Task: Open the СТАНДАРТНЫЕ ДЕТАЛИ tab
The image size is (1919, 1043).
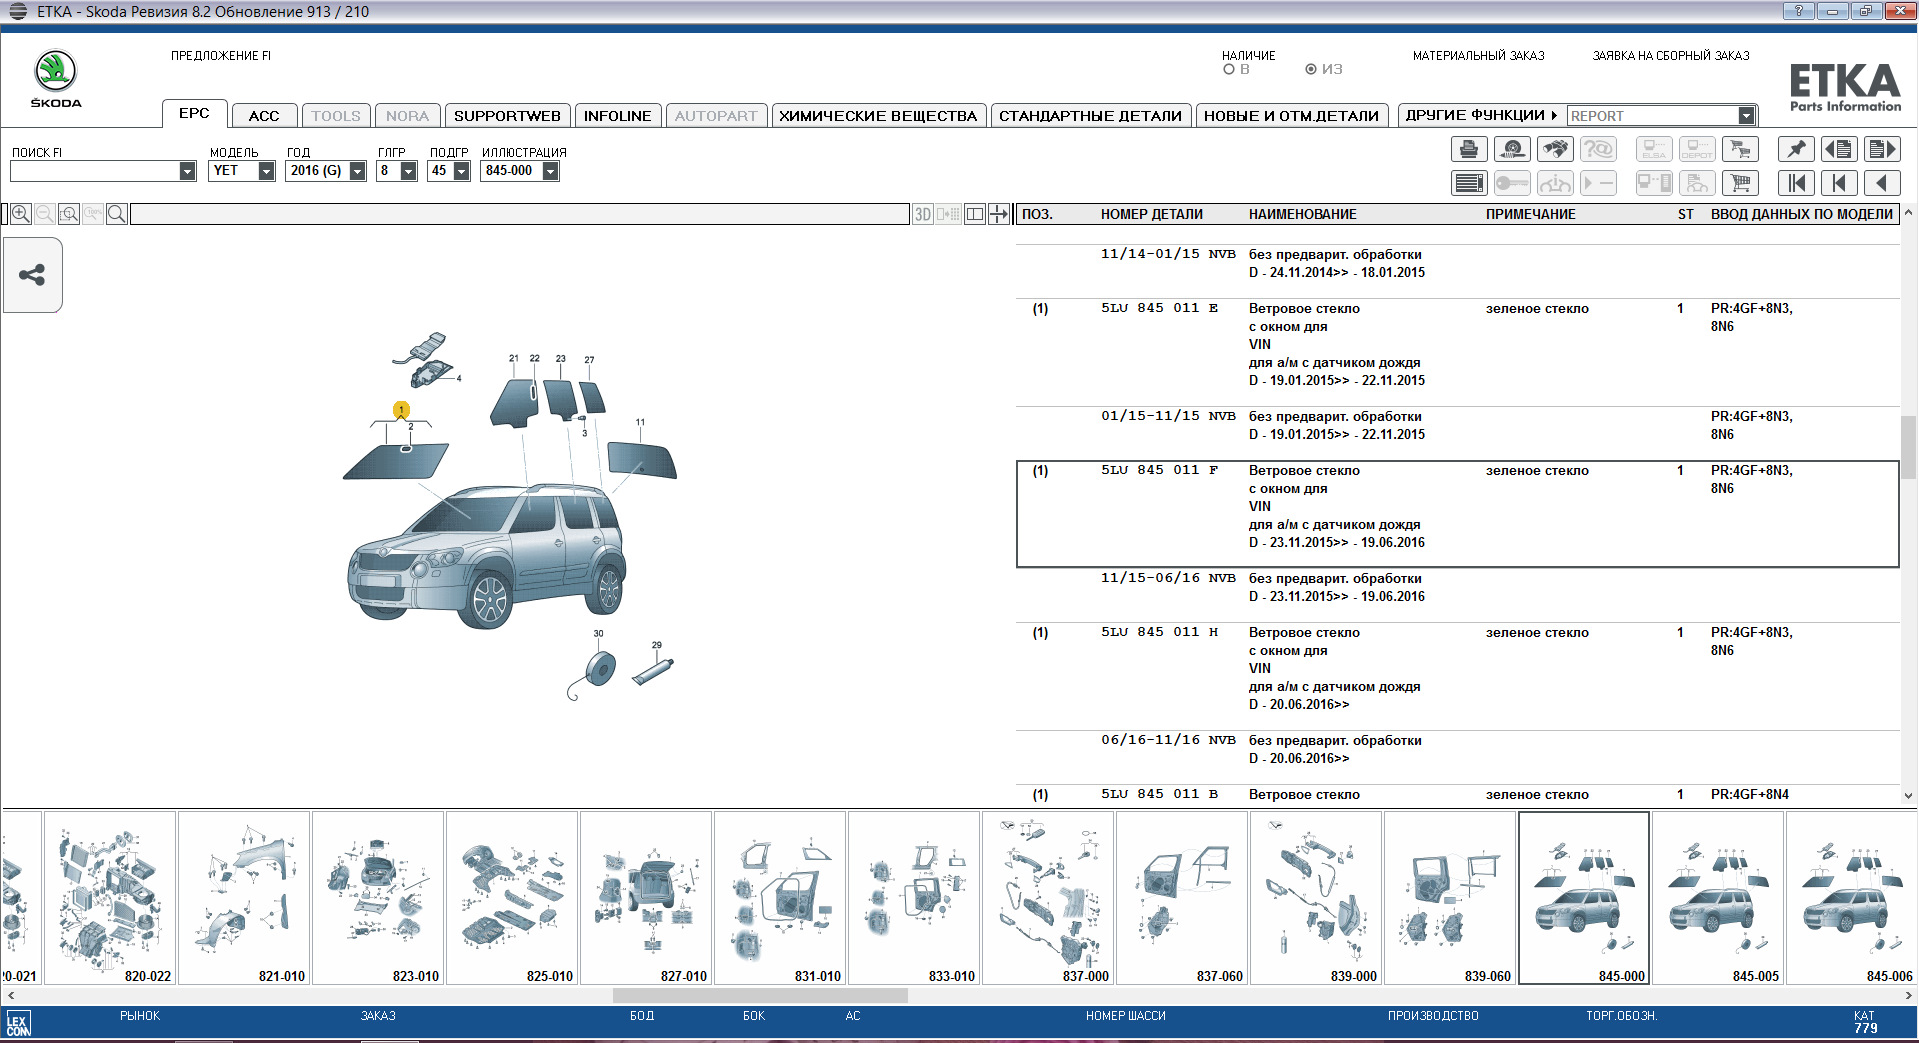Action: pos(1090,116)
